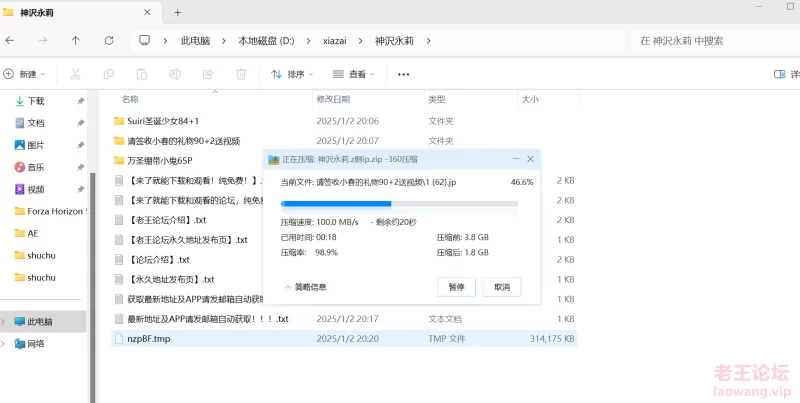Click the Copy icon in toolbar
The image size is (800, 403).
[109, 74]
